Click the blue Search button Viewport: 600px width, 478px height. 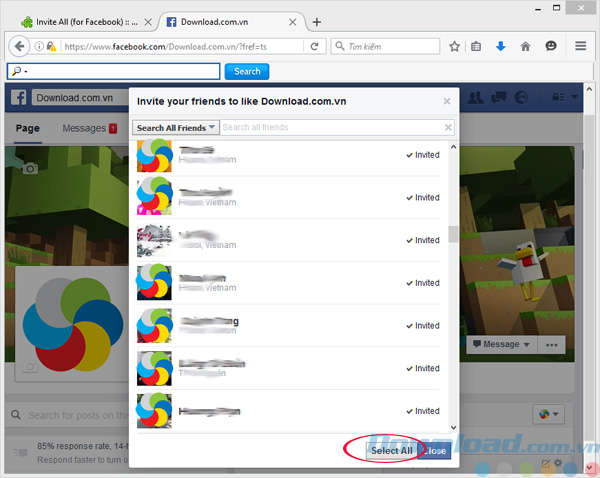tap(247, 72)
